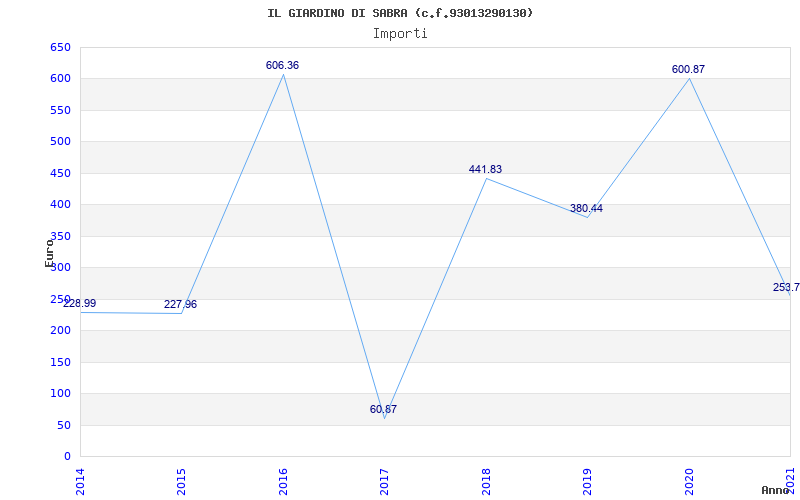The height and width of the screenshot is (500, 800).
Task: Click the 400 y-axis tick label
Action: tap(60, 205)
